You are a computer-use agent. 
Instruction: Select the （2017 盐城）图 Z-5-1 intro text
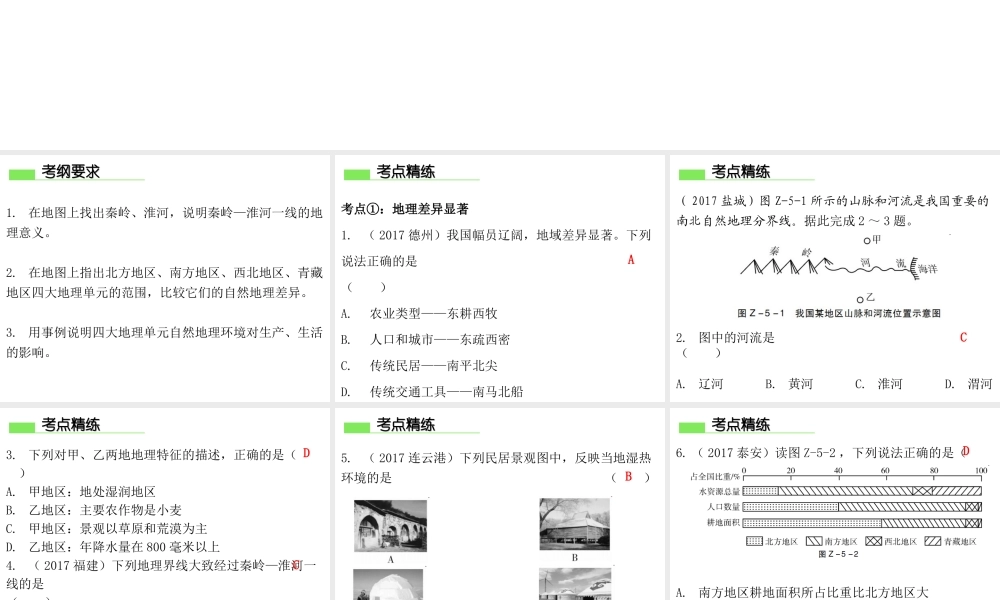(x=832, y=211)
